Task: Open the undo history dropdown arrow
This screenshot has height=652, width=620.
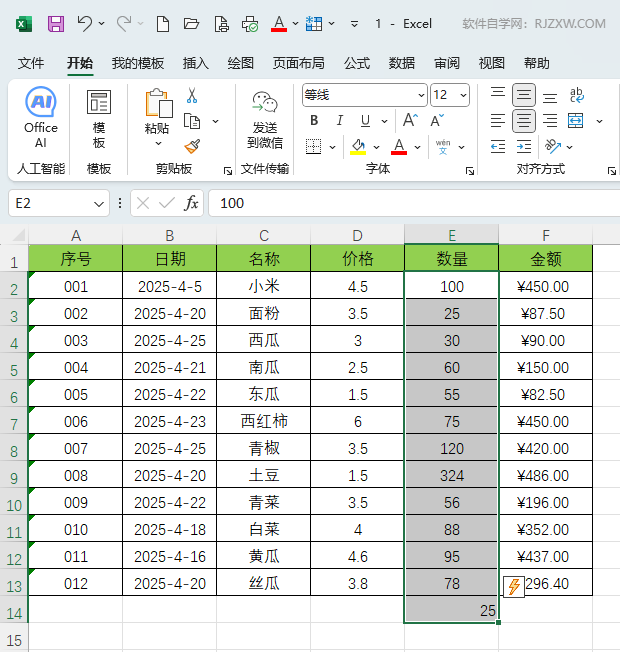Action: coord(101,24)
